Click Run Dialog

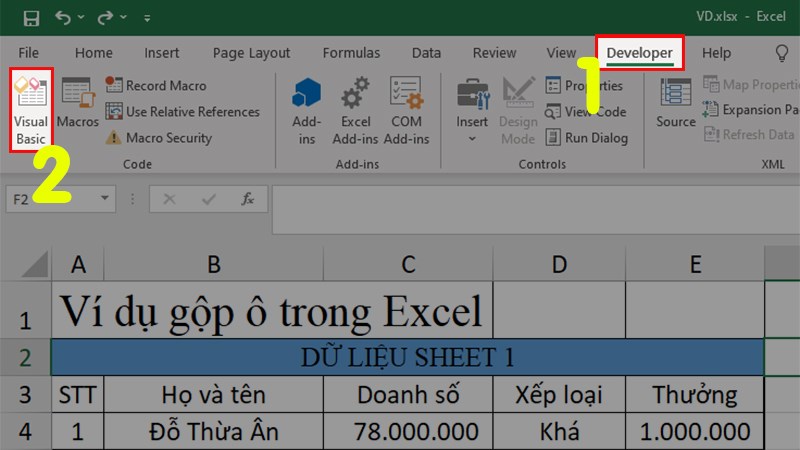(586, 137)
